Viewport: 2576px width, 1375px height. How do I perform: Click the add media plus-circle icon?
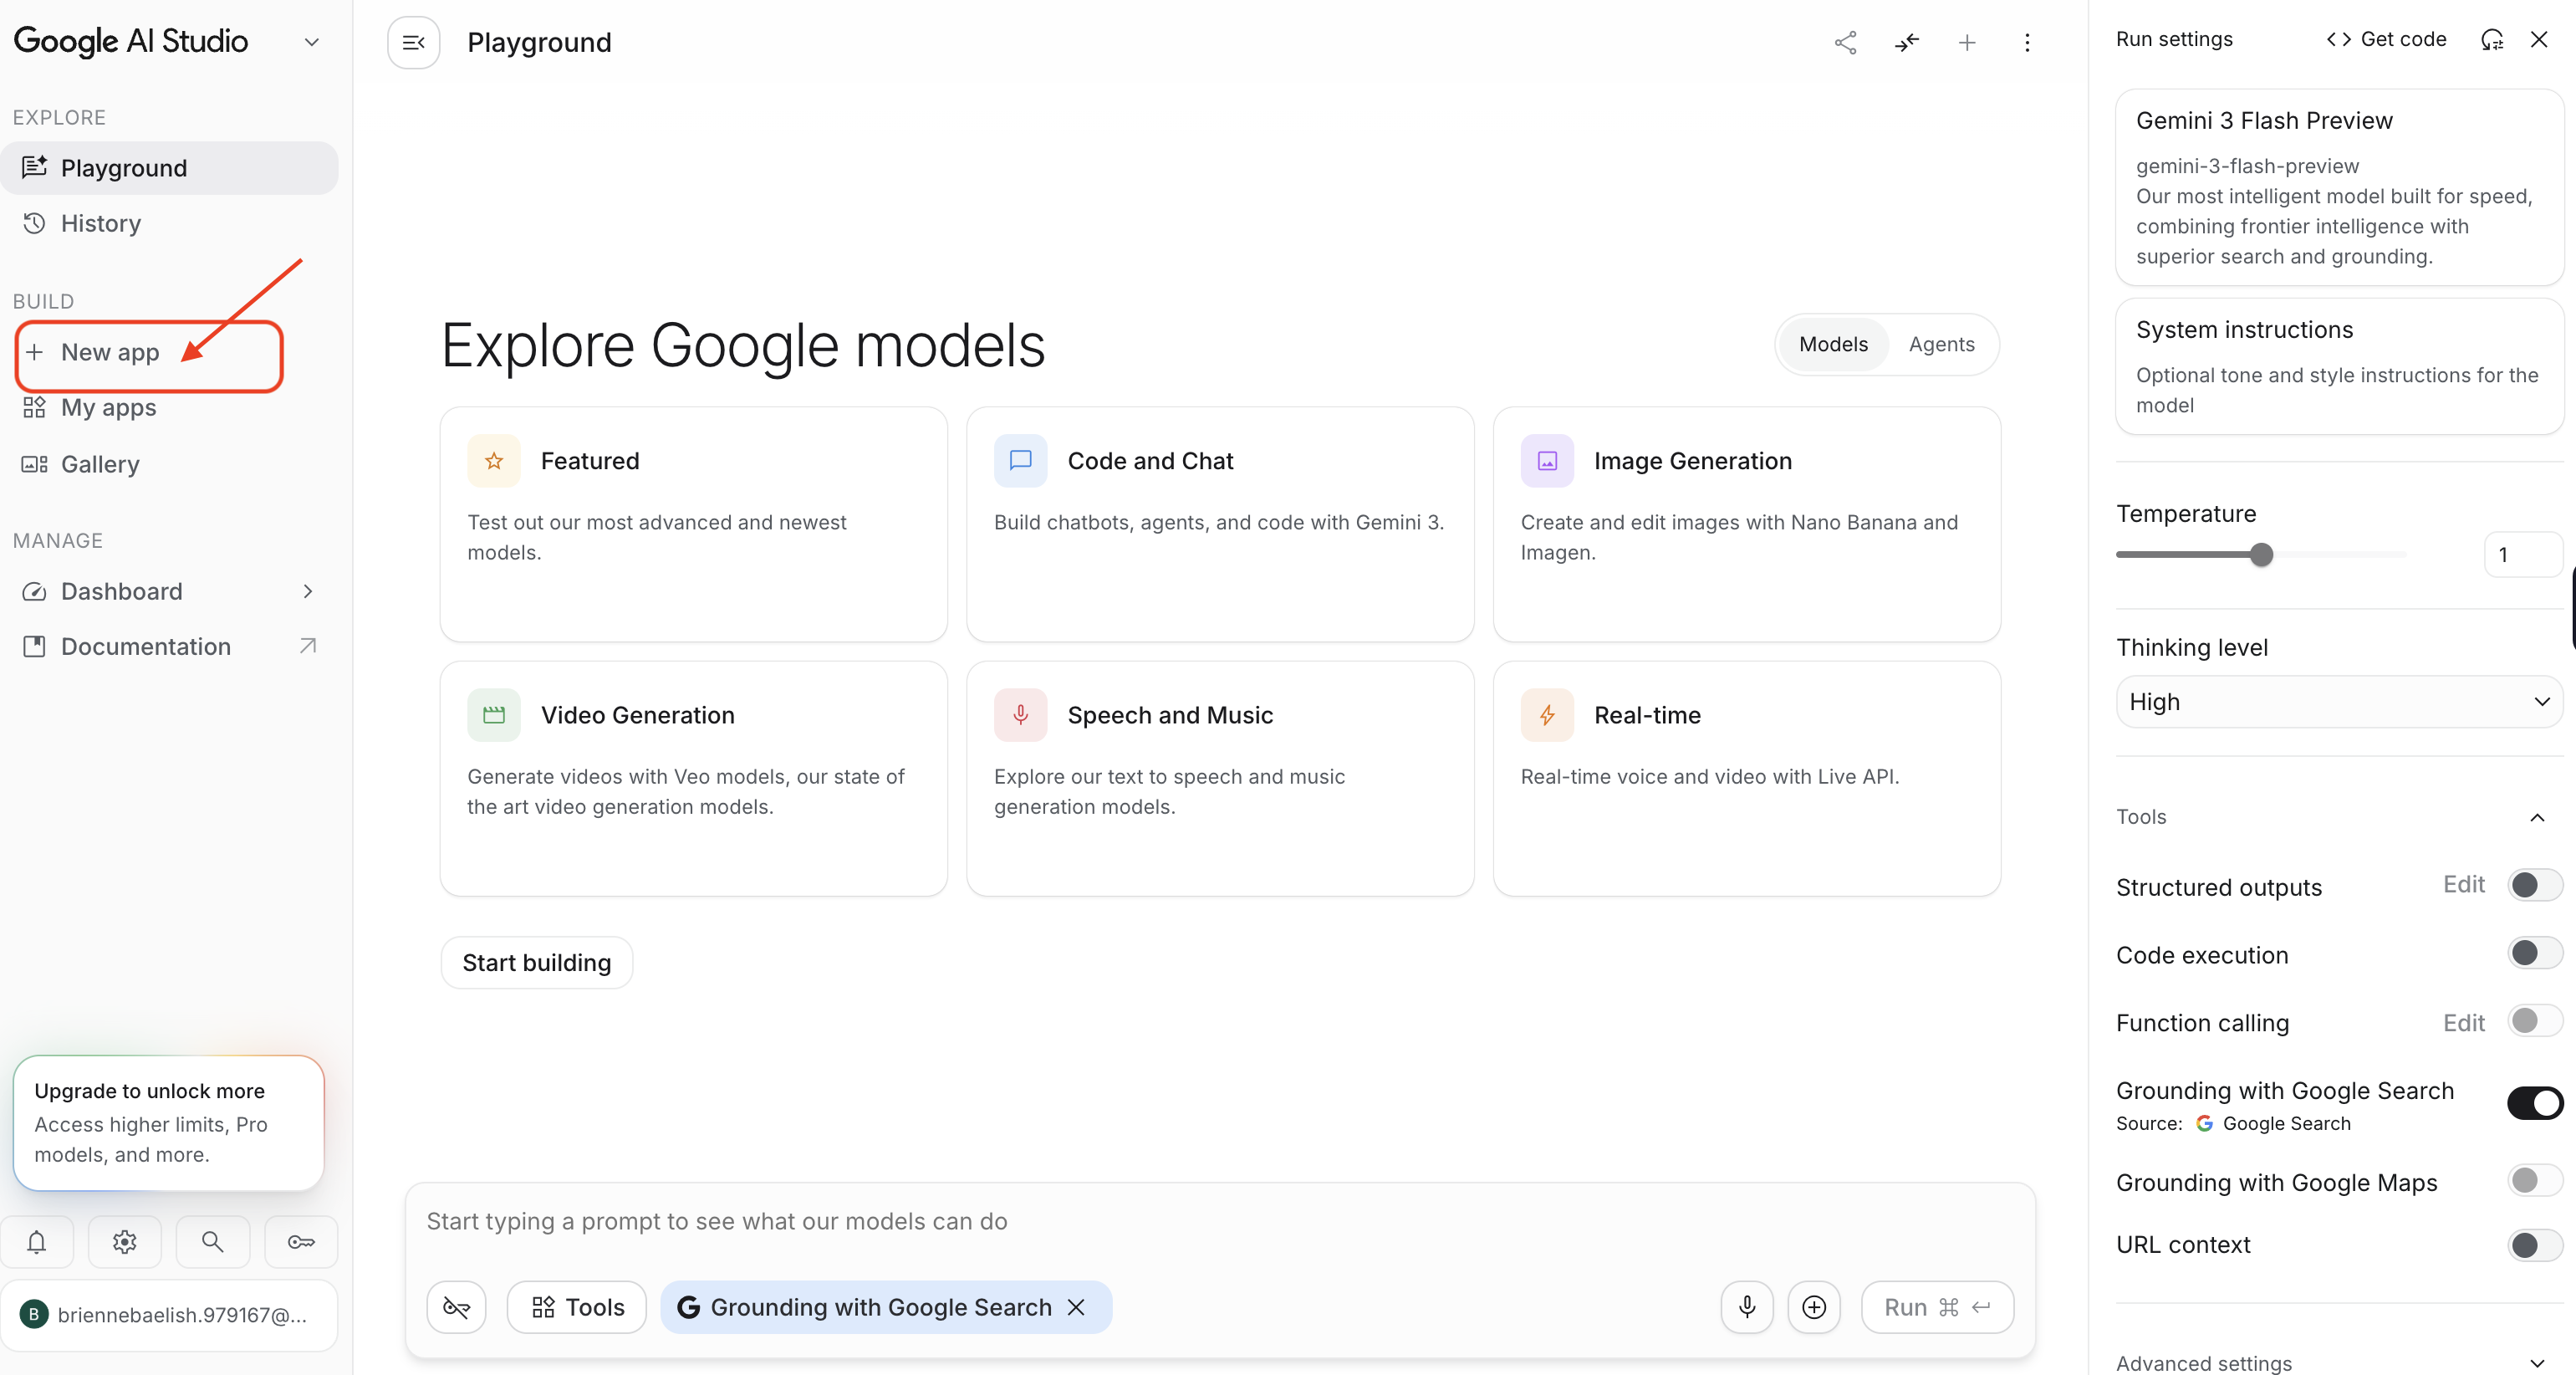[x=1814, y=1306]
